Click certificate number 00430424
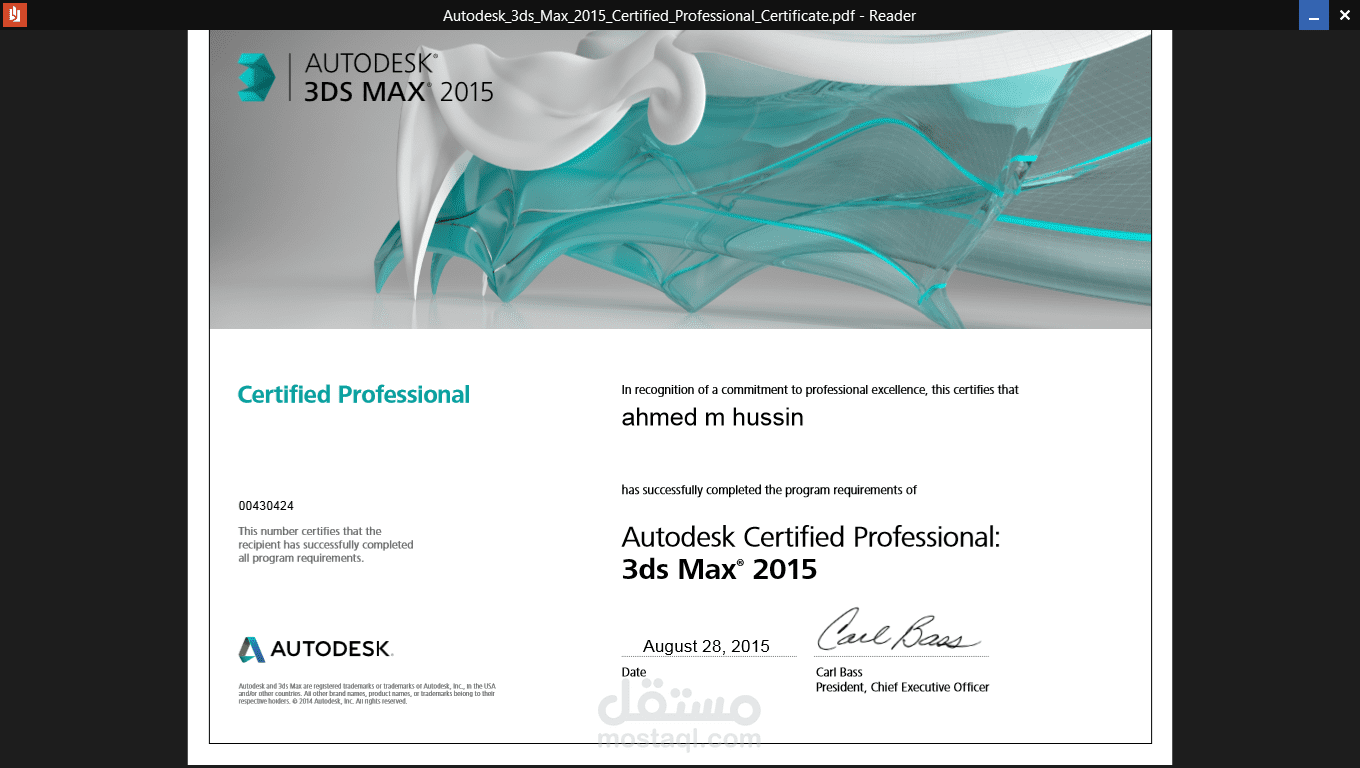Image resolution: width=1360 pixels, height=768 pixels. tap(266, 506)
